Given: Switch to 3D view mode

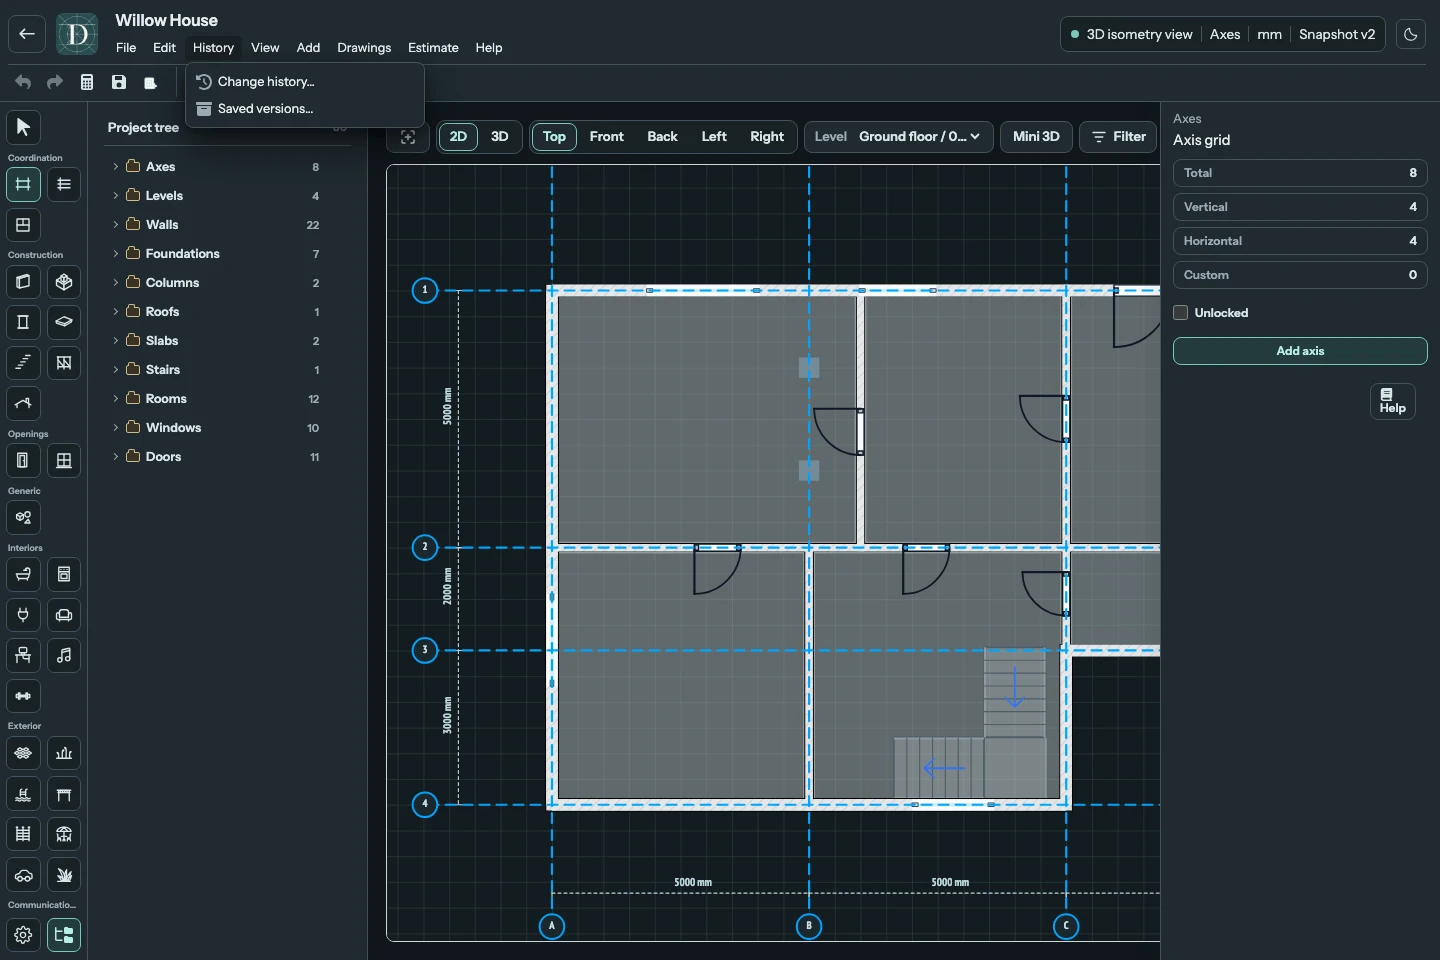Looking at the screenshot, I should (x=500, y=137).
